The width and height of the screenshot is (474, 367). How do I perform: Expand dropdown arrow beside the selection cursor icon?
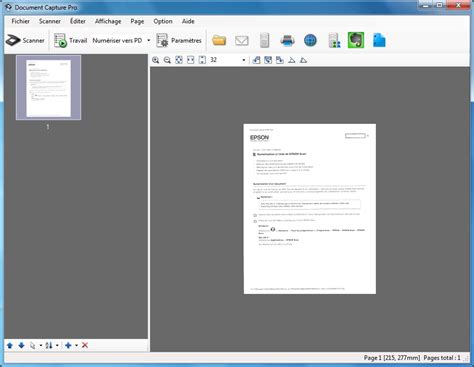[x=41, y=345]
